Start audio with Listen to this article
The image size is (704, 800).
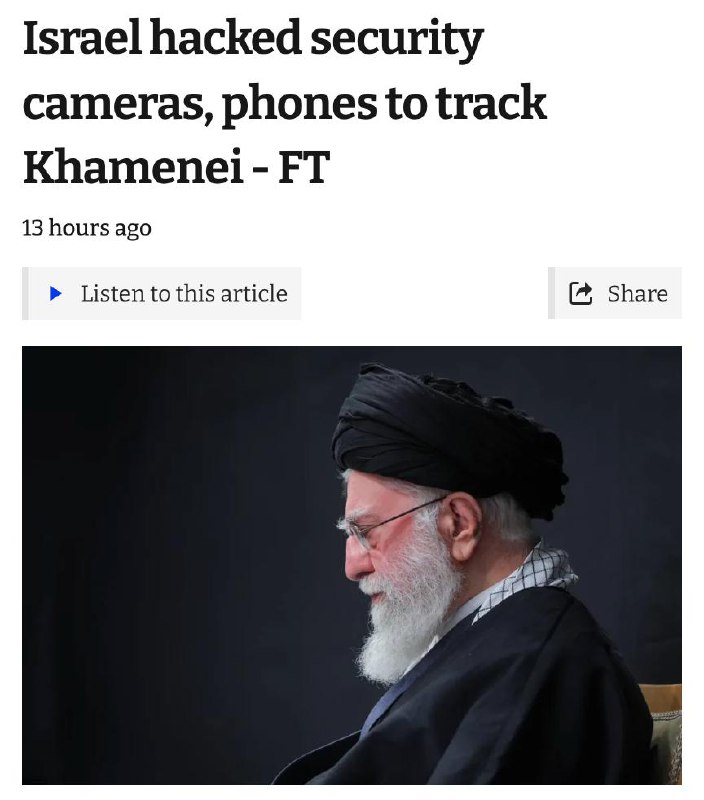[162, 293]
